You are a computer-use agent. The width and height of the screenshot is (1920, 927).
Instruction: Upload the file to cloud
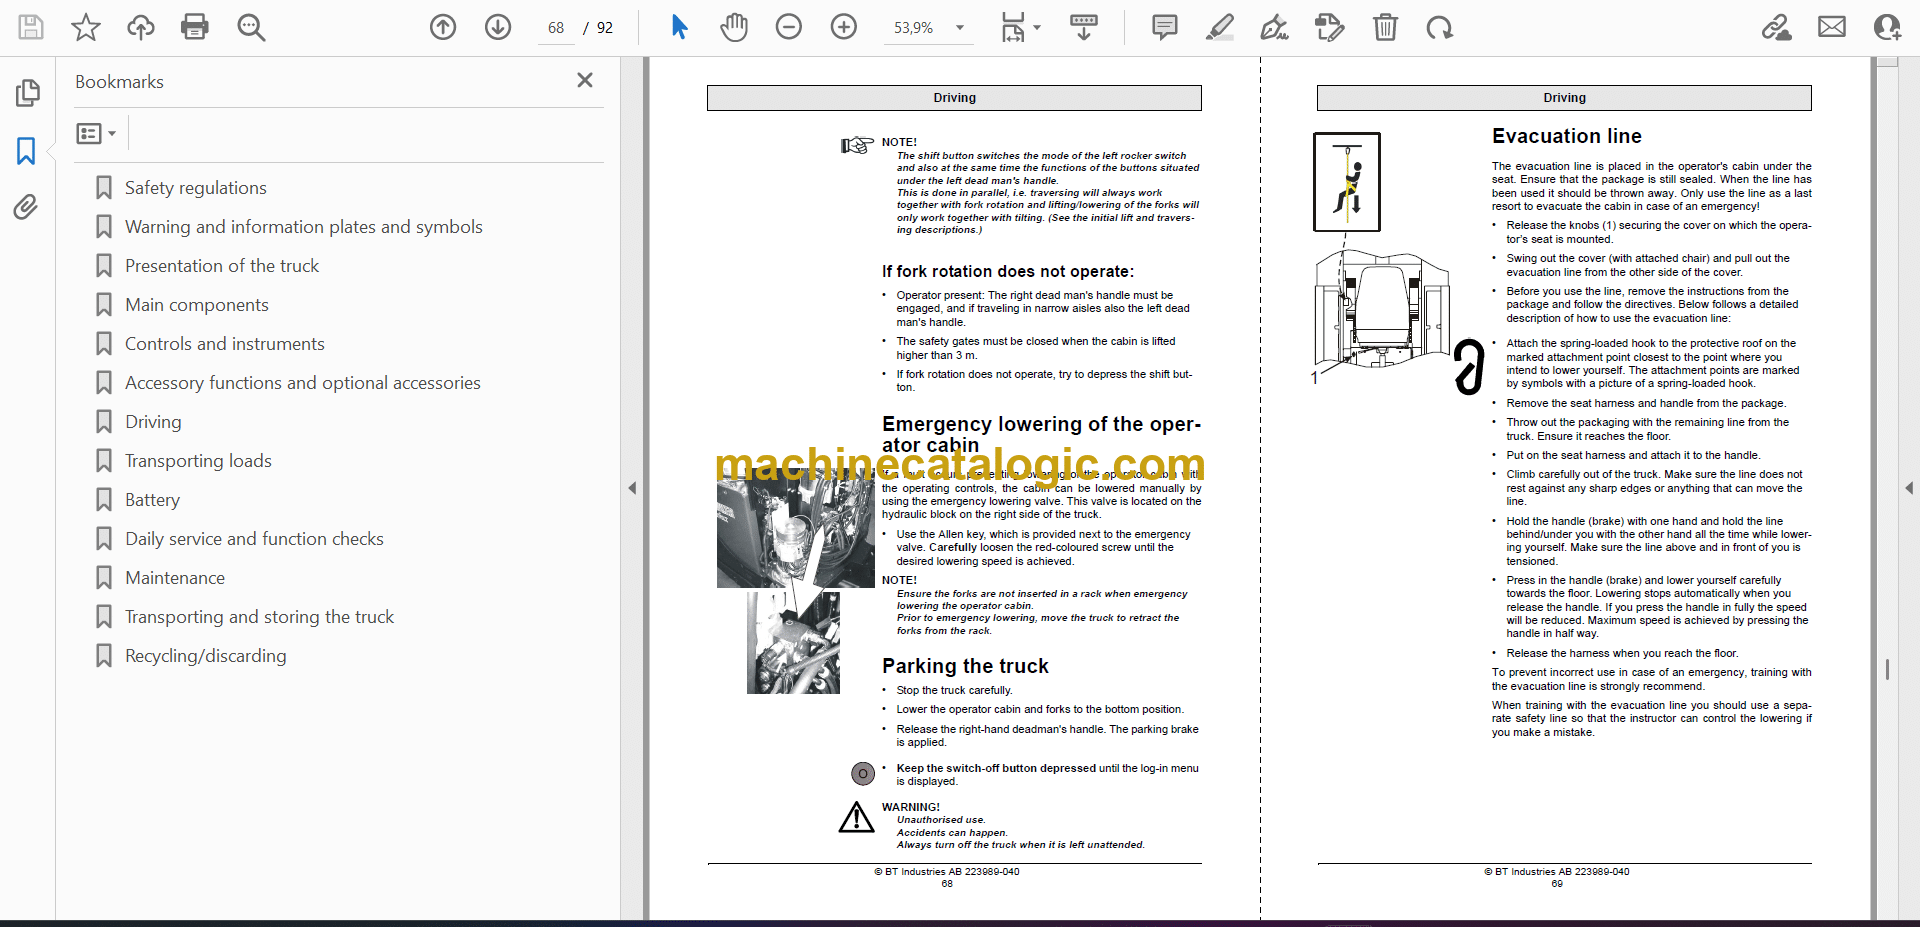click(x=141, y=27)
